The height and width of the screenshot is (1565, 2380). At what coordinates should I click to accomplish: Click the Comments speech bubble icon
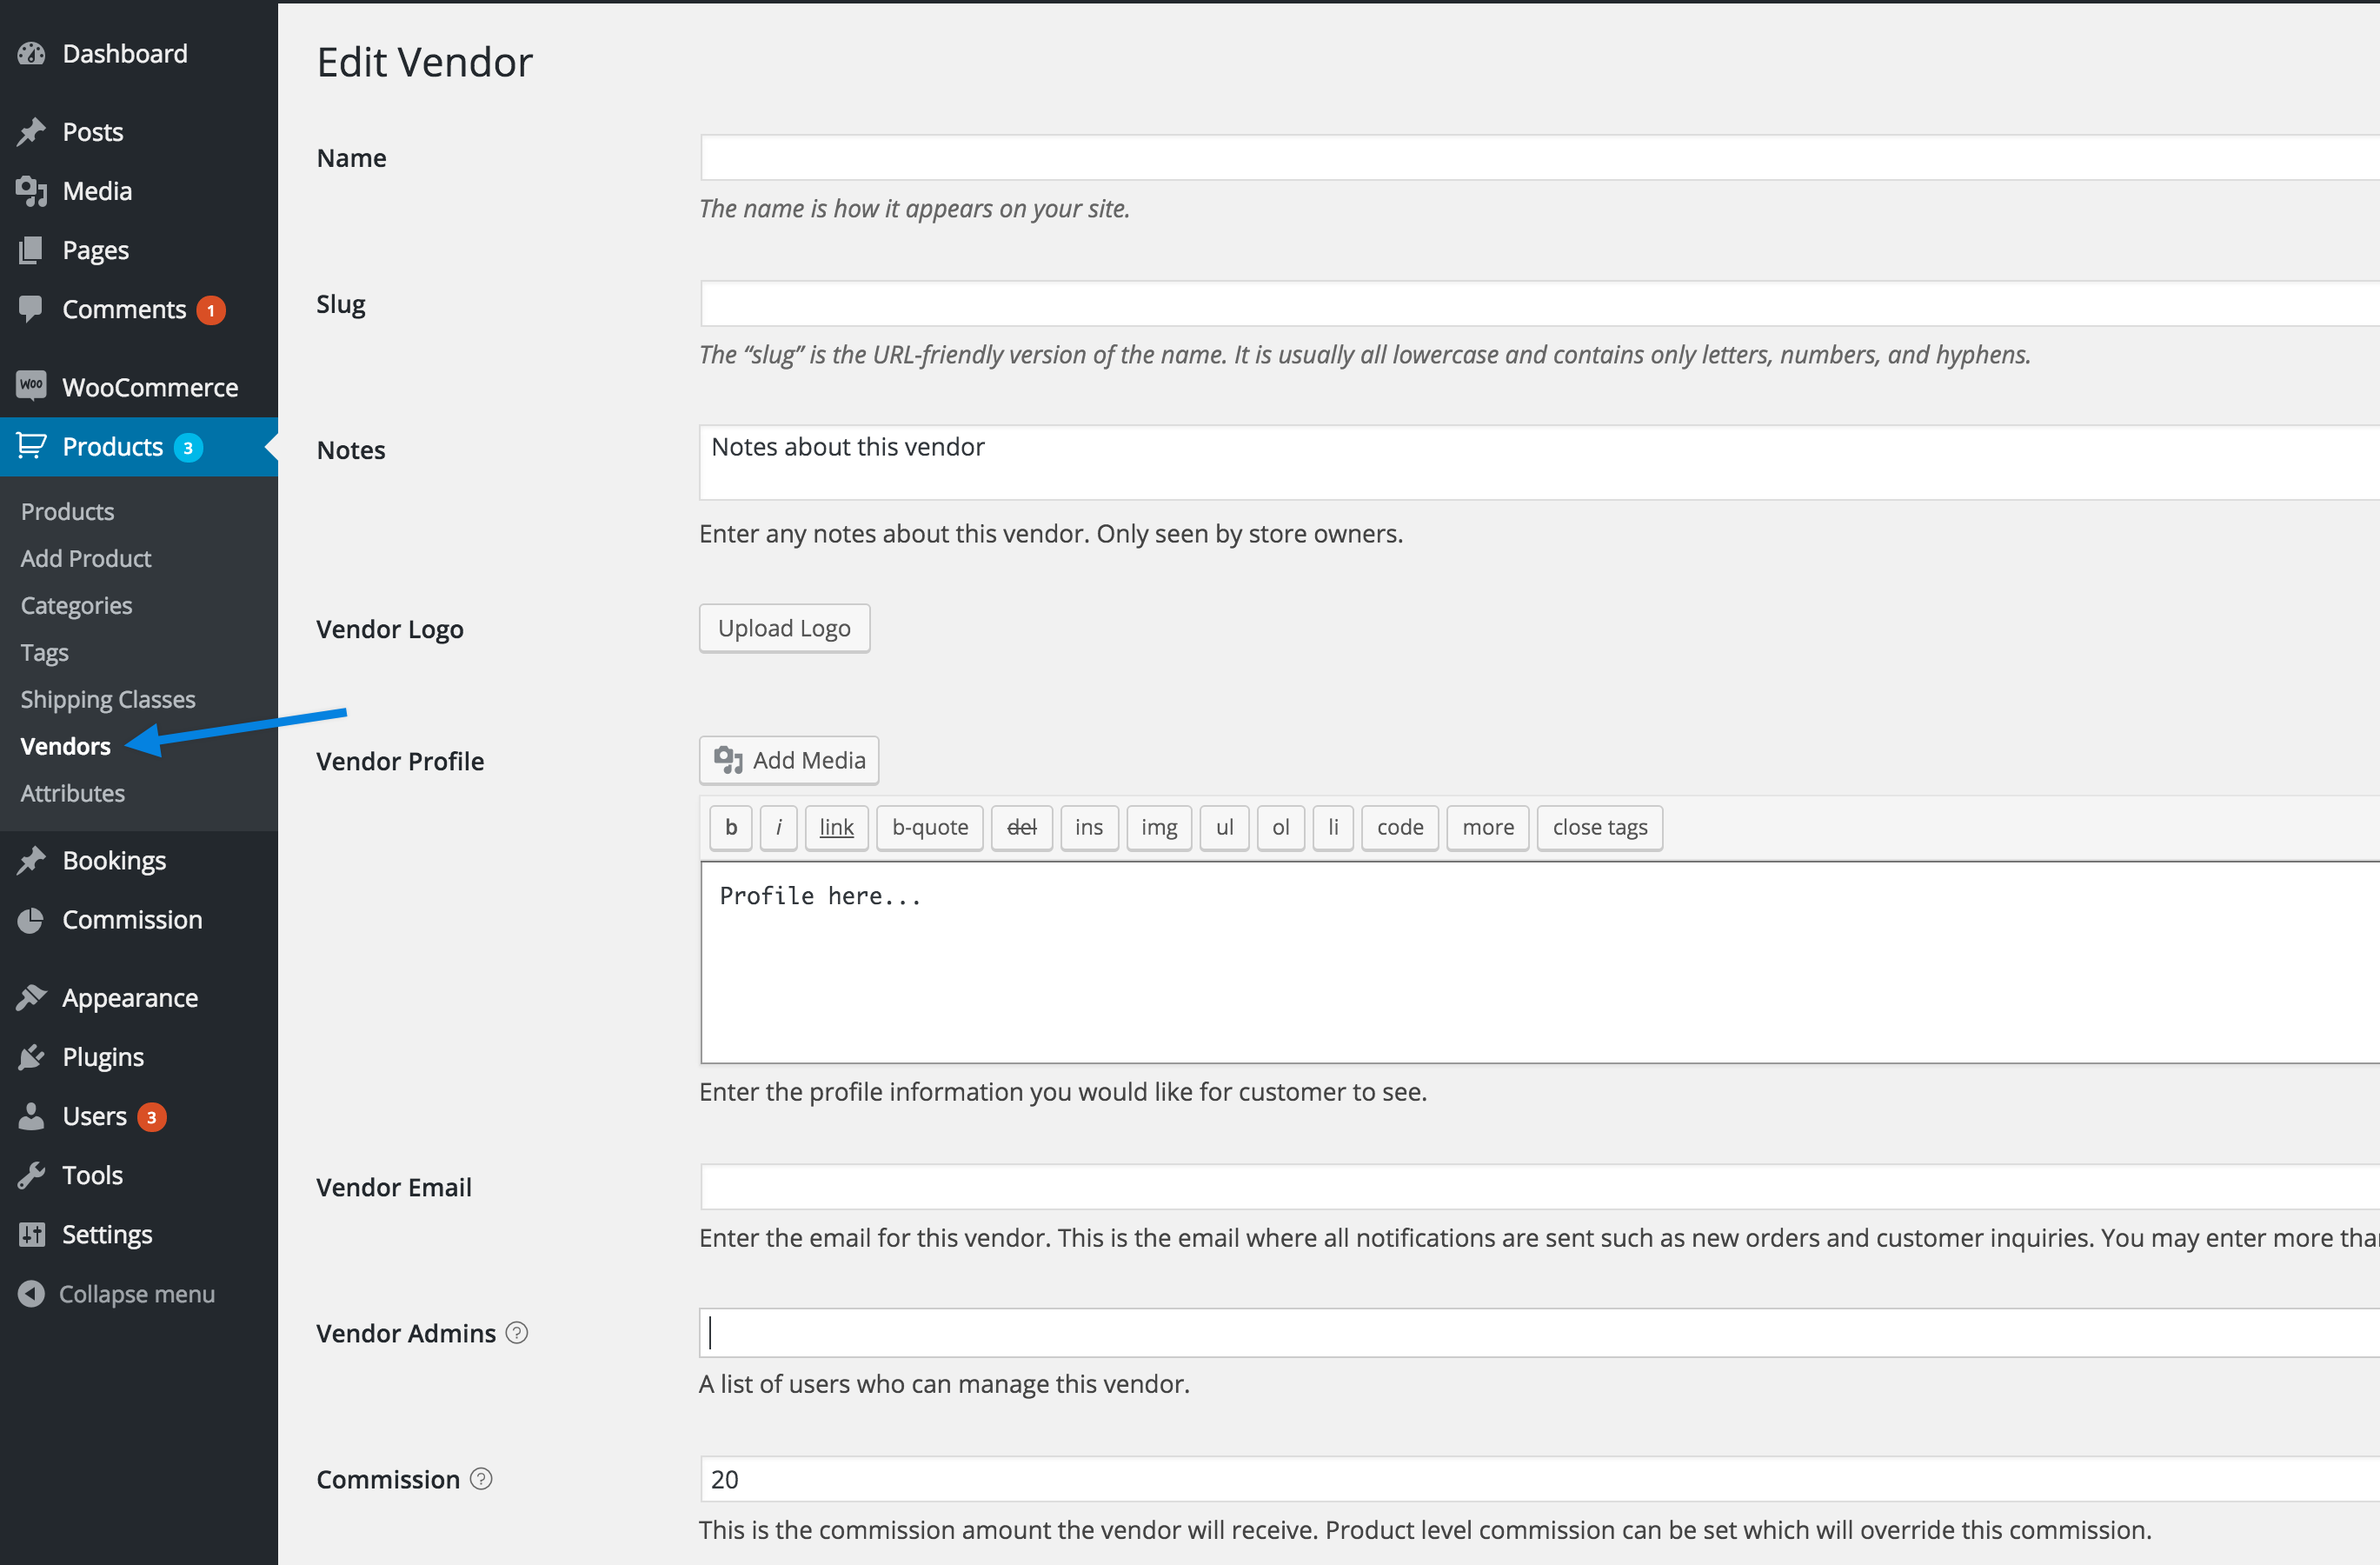[31, 309]
